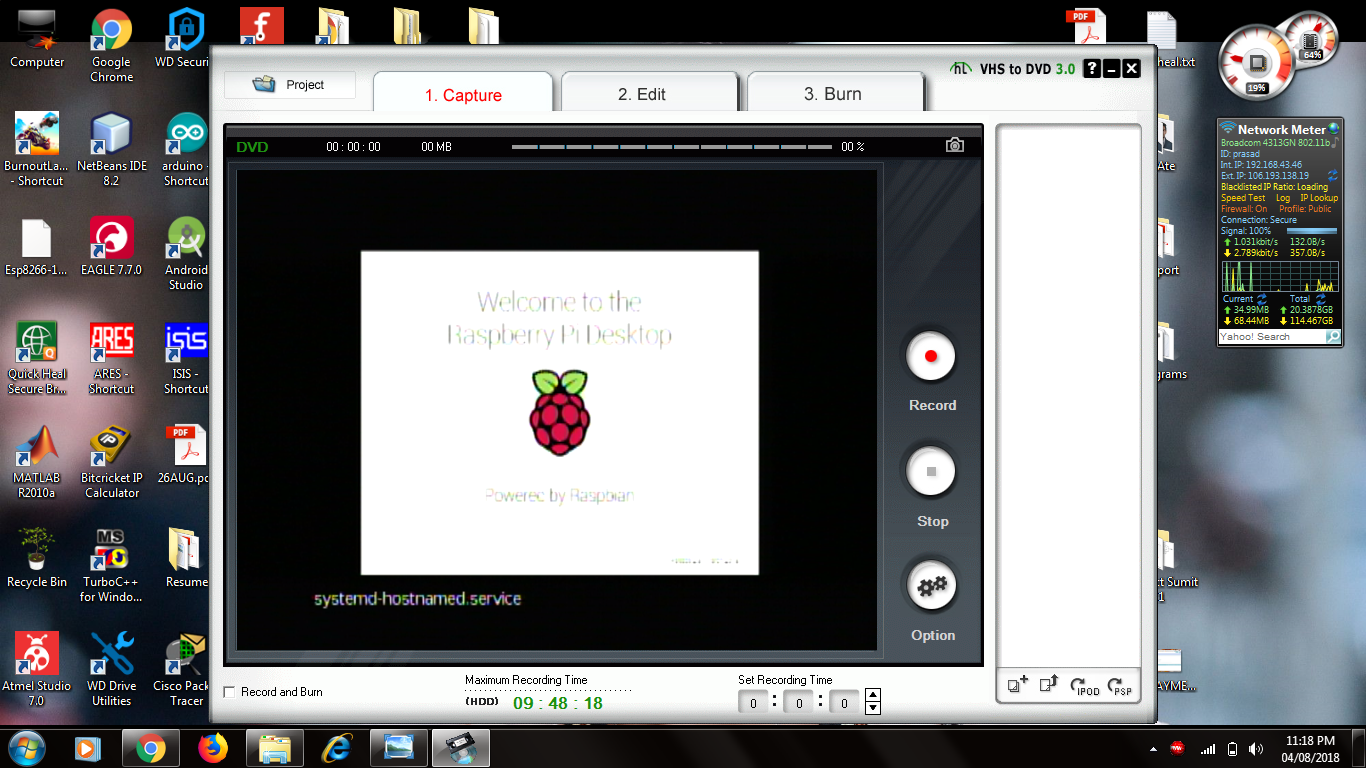Stop the capture with the Stop button
The image size is (1366, 768).
932,471
